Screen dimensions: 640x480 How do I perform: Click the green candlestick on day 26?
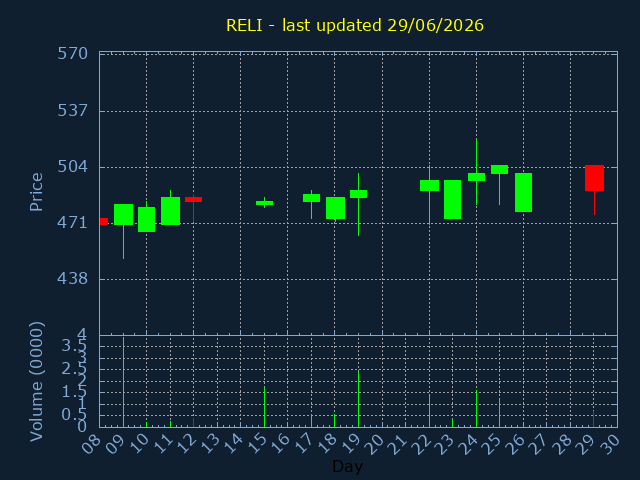[x=523, y=193]
